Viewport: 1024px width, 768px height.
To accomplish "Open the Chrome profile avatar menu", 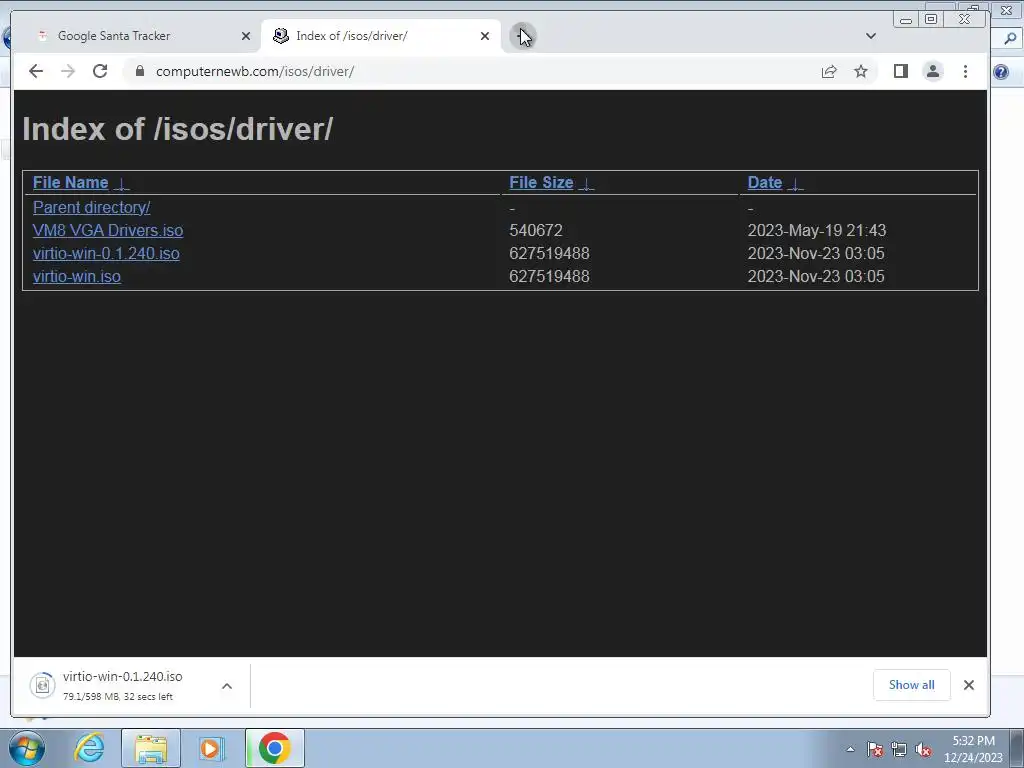I will (x=933, y=71).
